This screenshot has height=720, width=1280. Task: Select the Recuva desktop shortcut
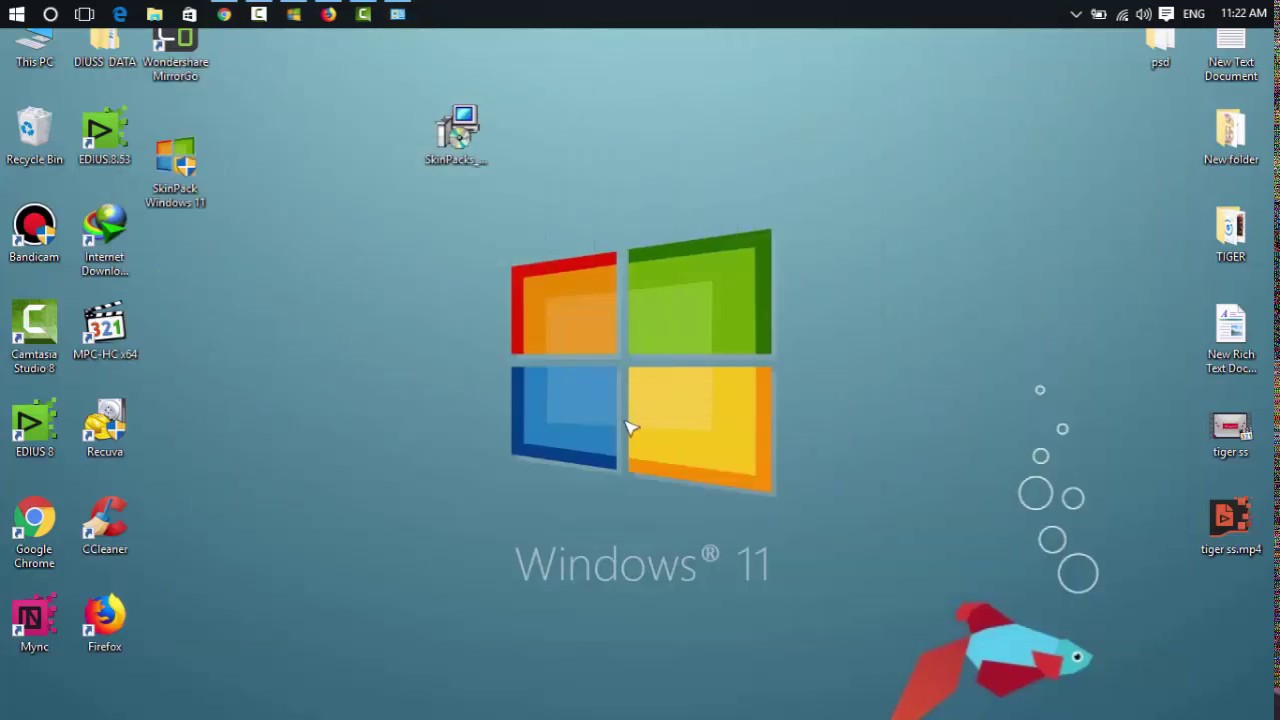coord(104,429)
